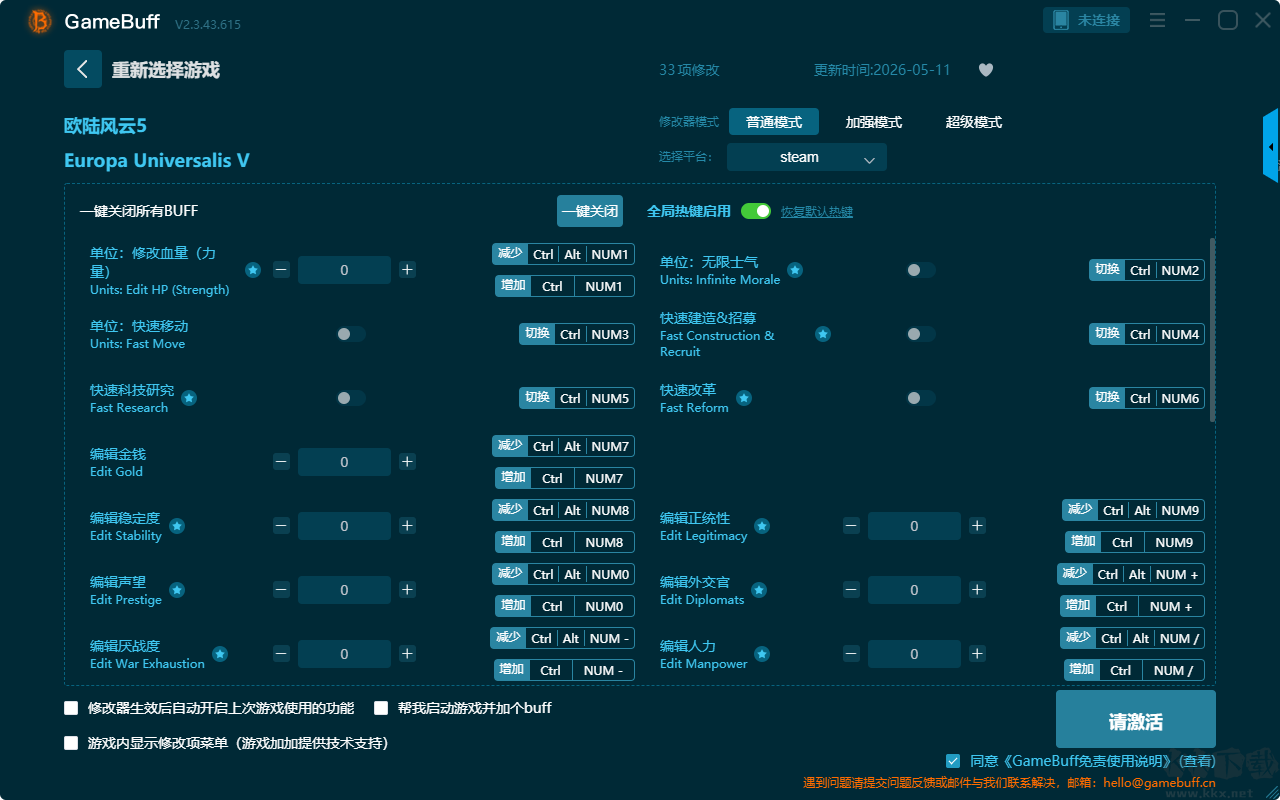Decrease Edit Prestige with minus button
Image resolution: width=1280 pixels, height=800 pixels.
(282, 590)
